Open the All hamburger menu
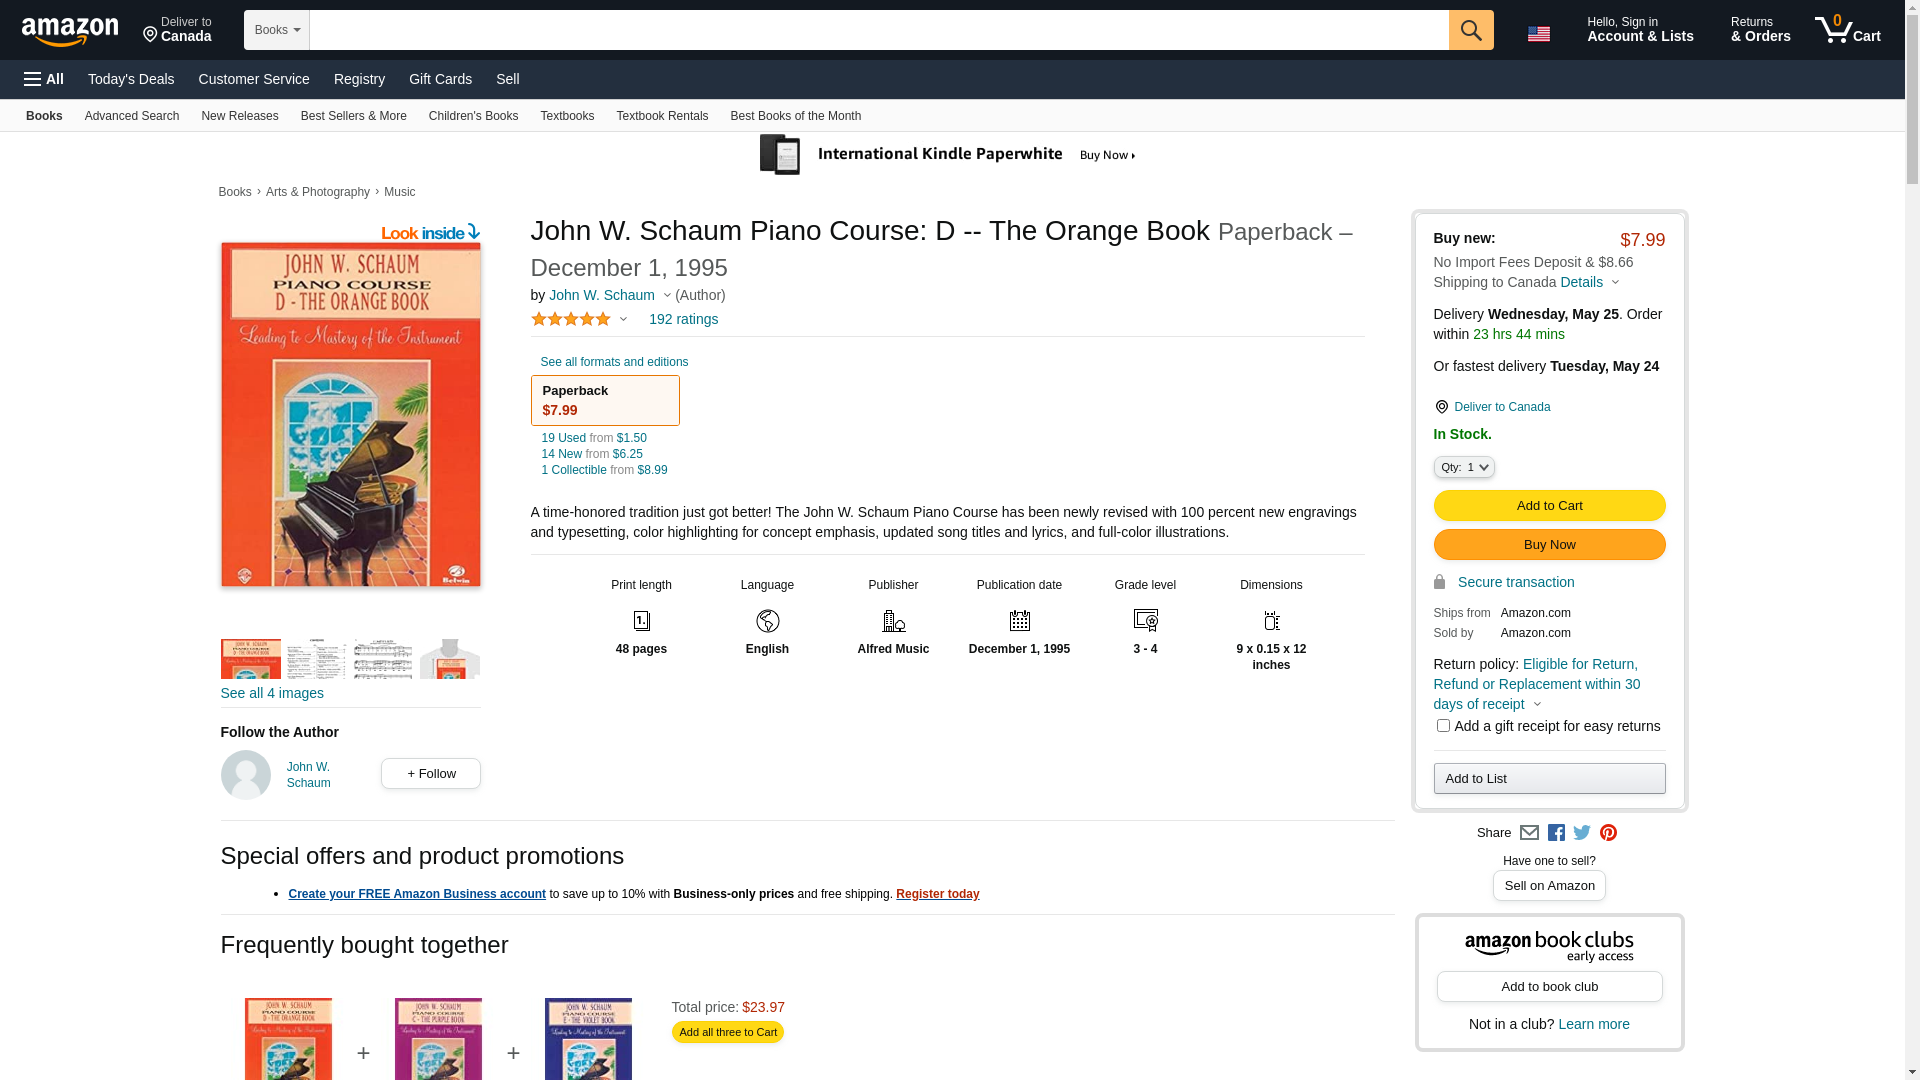 click(x=44, y=79)
